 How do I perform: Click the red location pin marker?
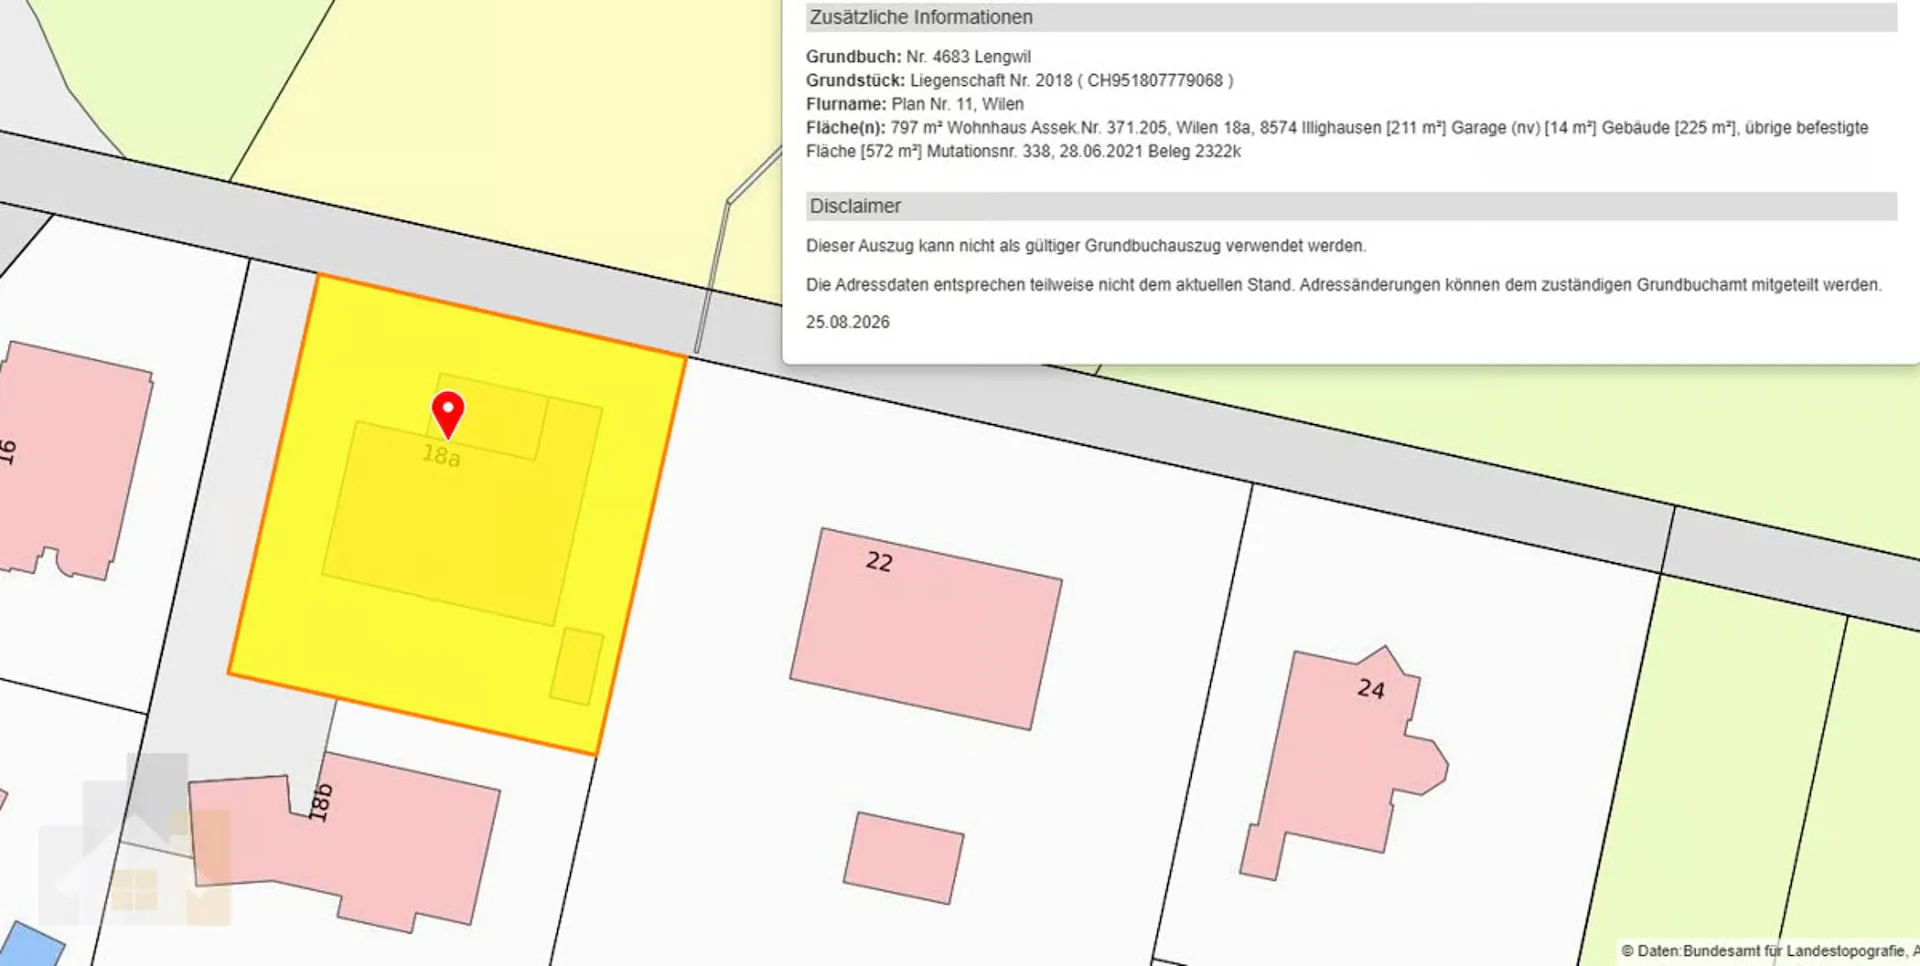click(x=448, y=413)
